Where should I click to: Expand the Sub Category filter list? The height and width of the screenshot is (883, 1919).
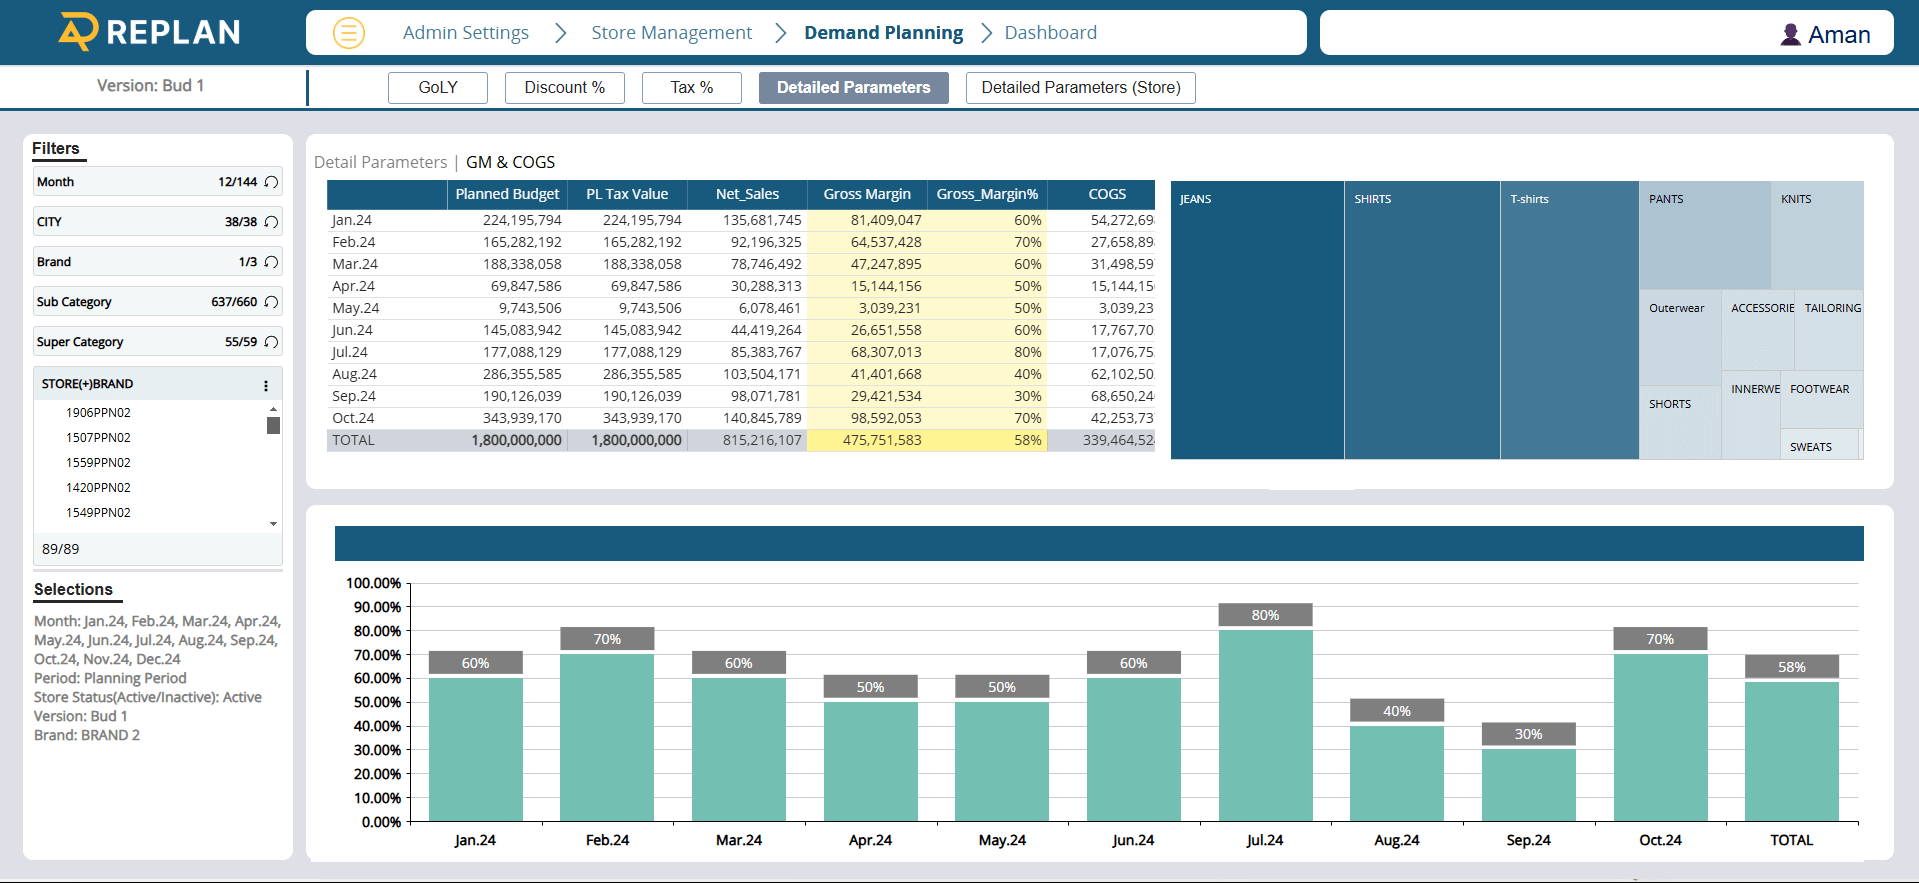click(x=130, y=302)
